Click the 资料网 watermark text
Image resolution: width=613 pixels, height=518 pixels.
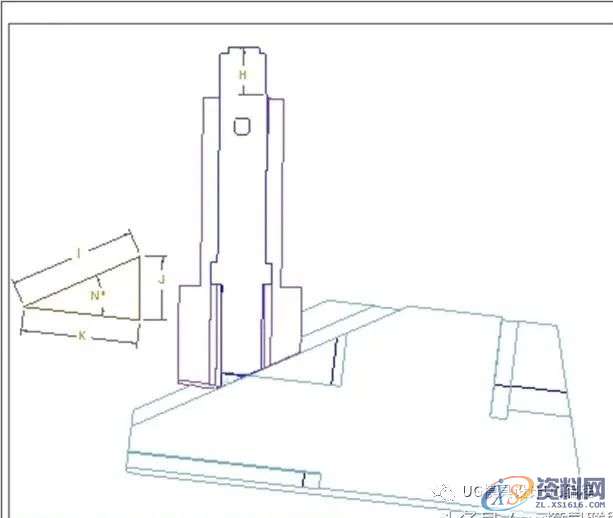[572, 485]
